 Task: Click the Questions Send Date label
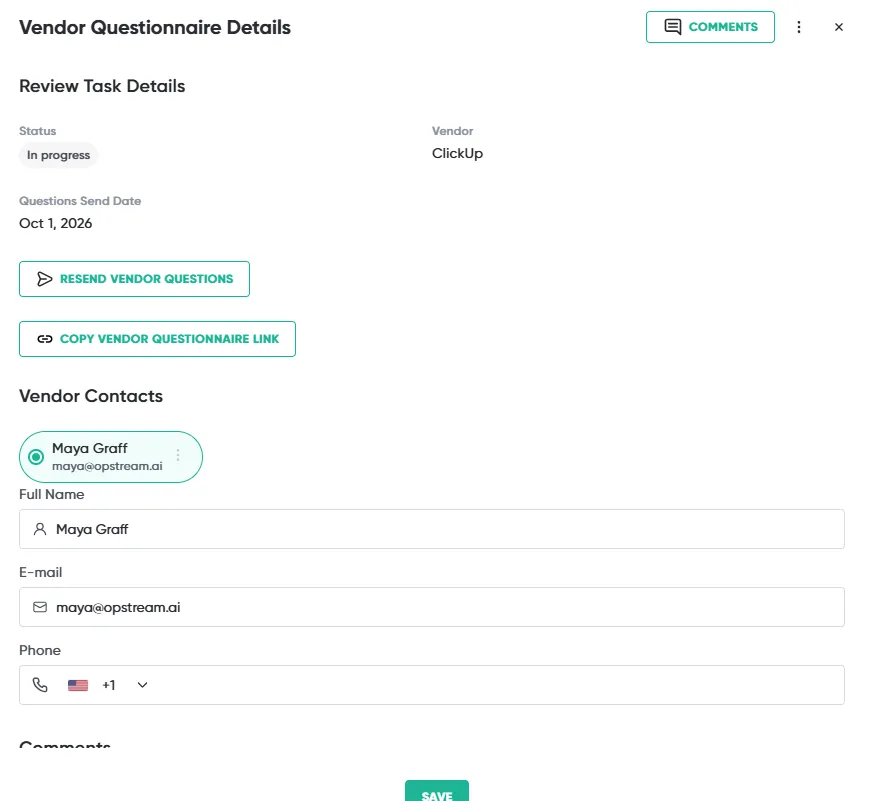pyautogui.click(x=80, y=201)
